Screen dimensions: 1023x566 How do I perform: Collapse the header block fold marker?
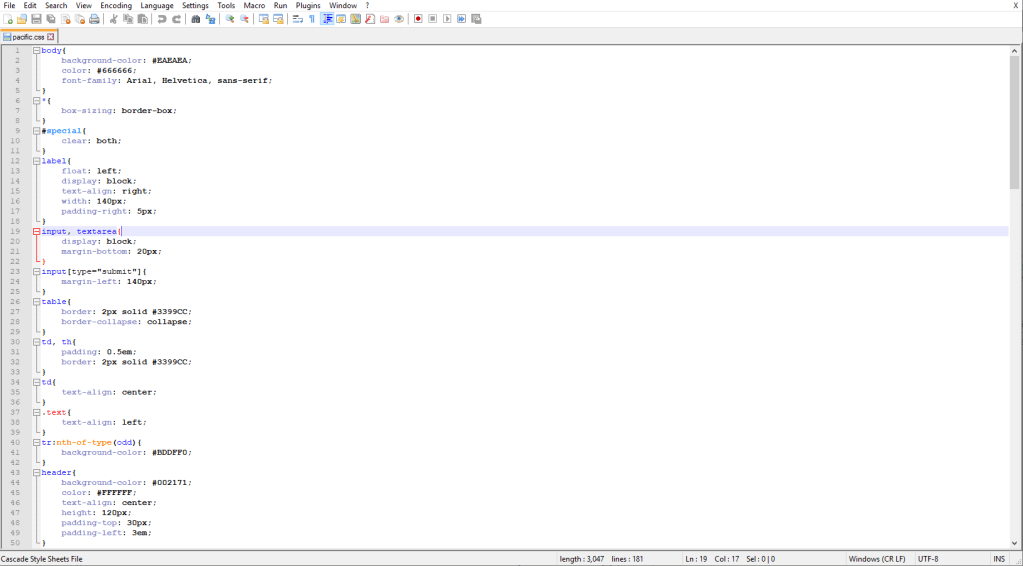coord(37,472)
